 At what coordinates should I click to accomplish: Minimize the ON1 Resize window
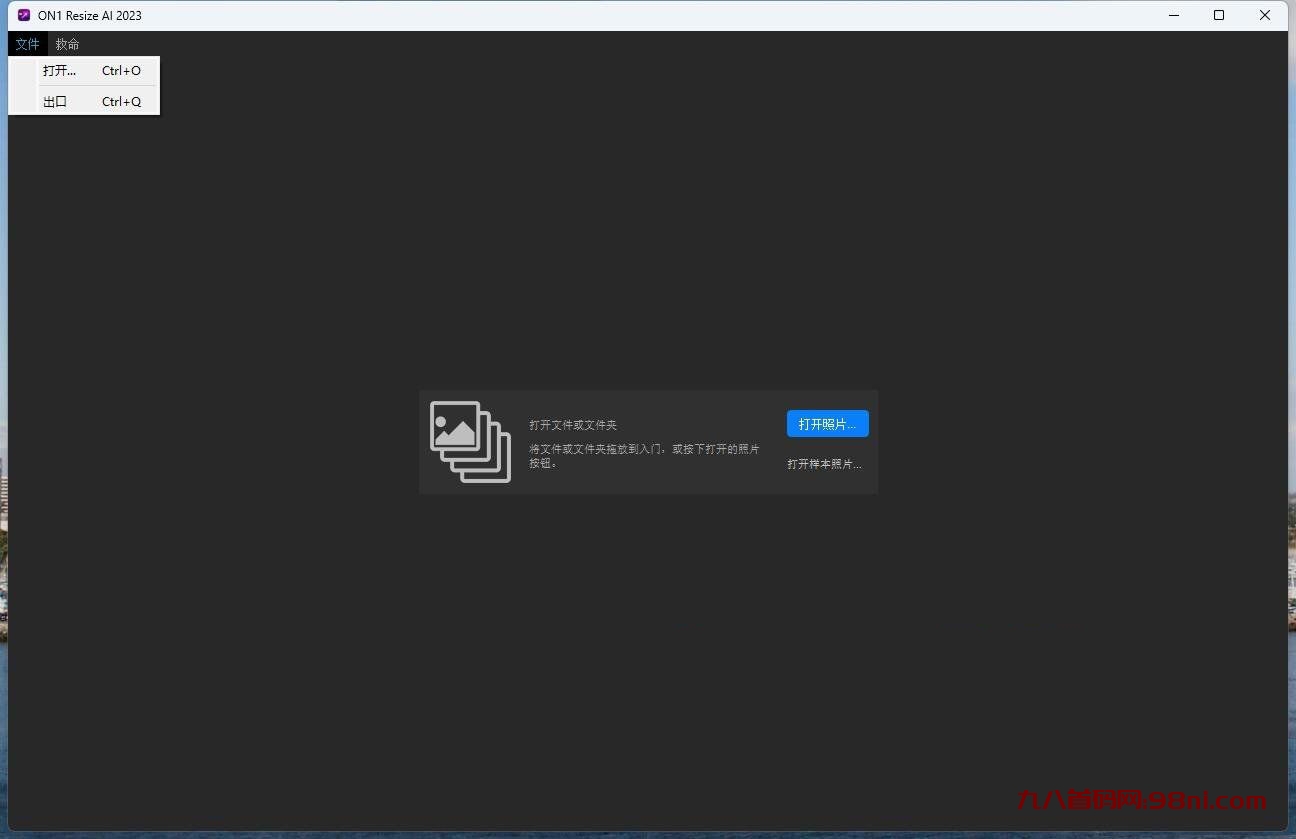[x=1173, y=15]
